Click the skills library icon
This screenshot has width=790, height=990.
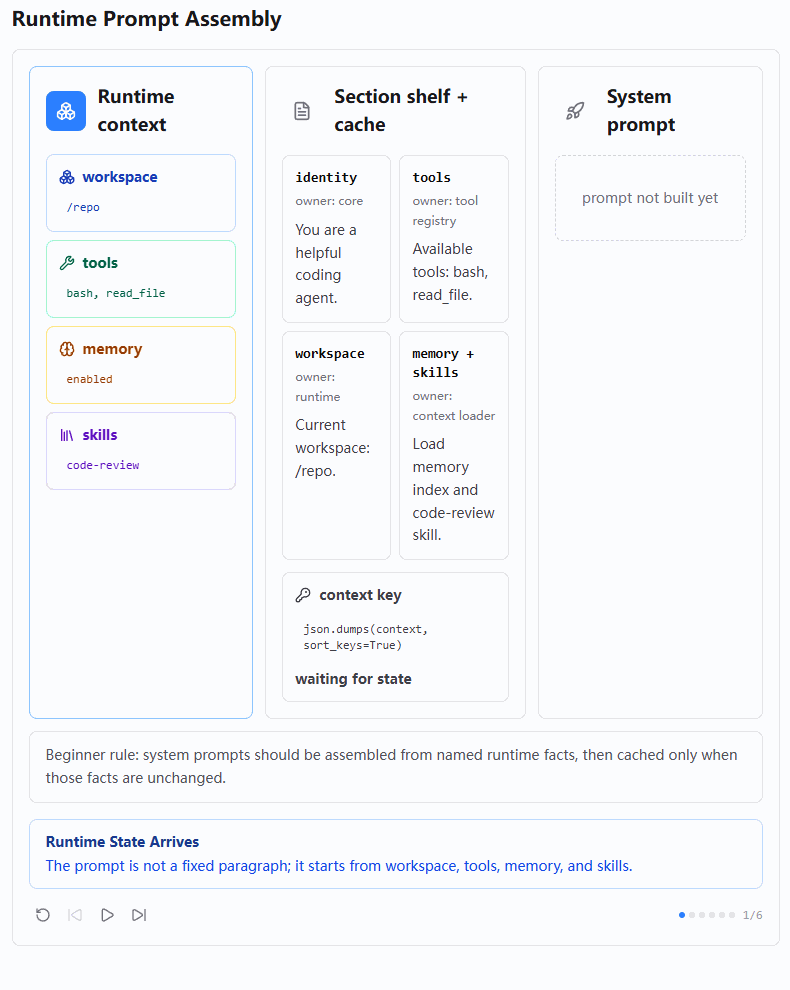coord(67,435)
